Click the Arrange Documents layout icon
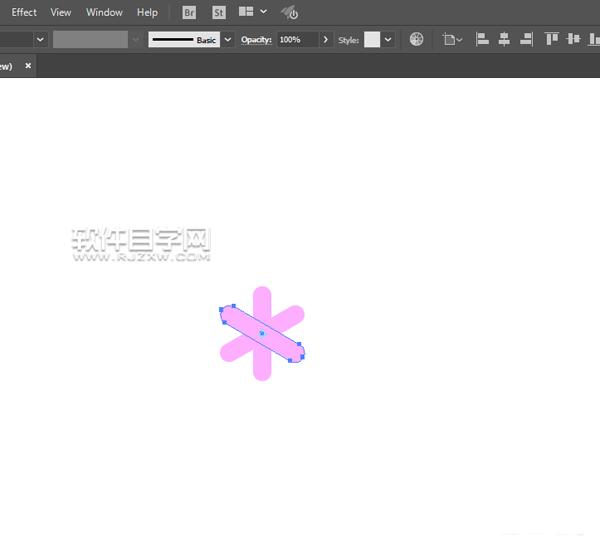600x537 pixels. click(x=246, y=12)
